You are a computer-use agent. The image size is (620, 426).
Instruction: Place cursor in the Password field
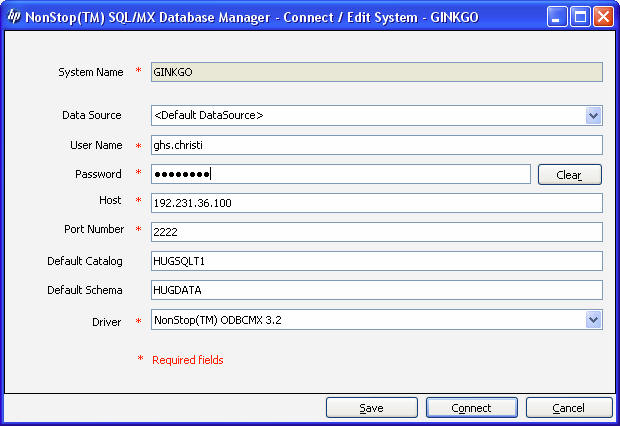click(x=340, y=174)
